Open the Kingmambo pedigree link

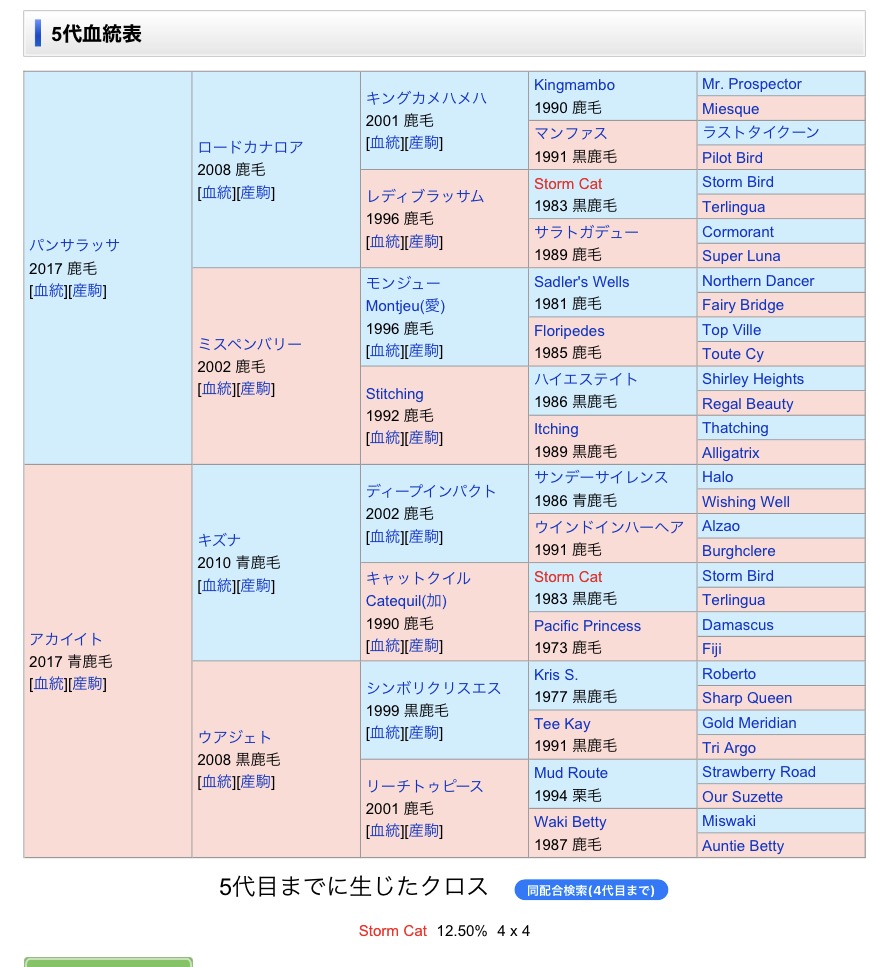574,85
